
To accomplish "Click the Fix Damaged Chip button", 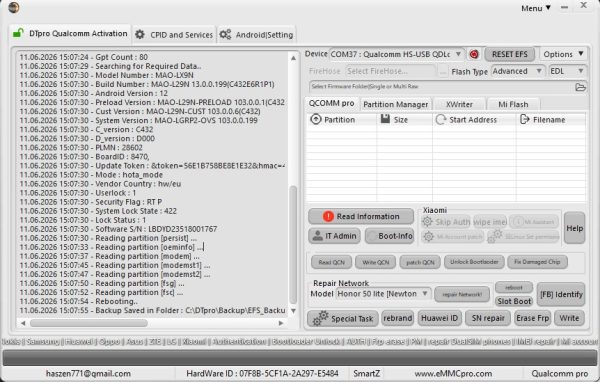I will 537,262.
